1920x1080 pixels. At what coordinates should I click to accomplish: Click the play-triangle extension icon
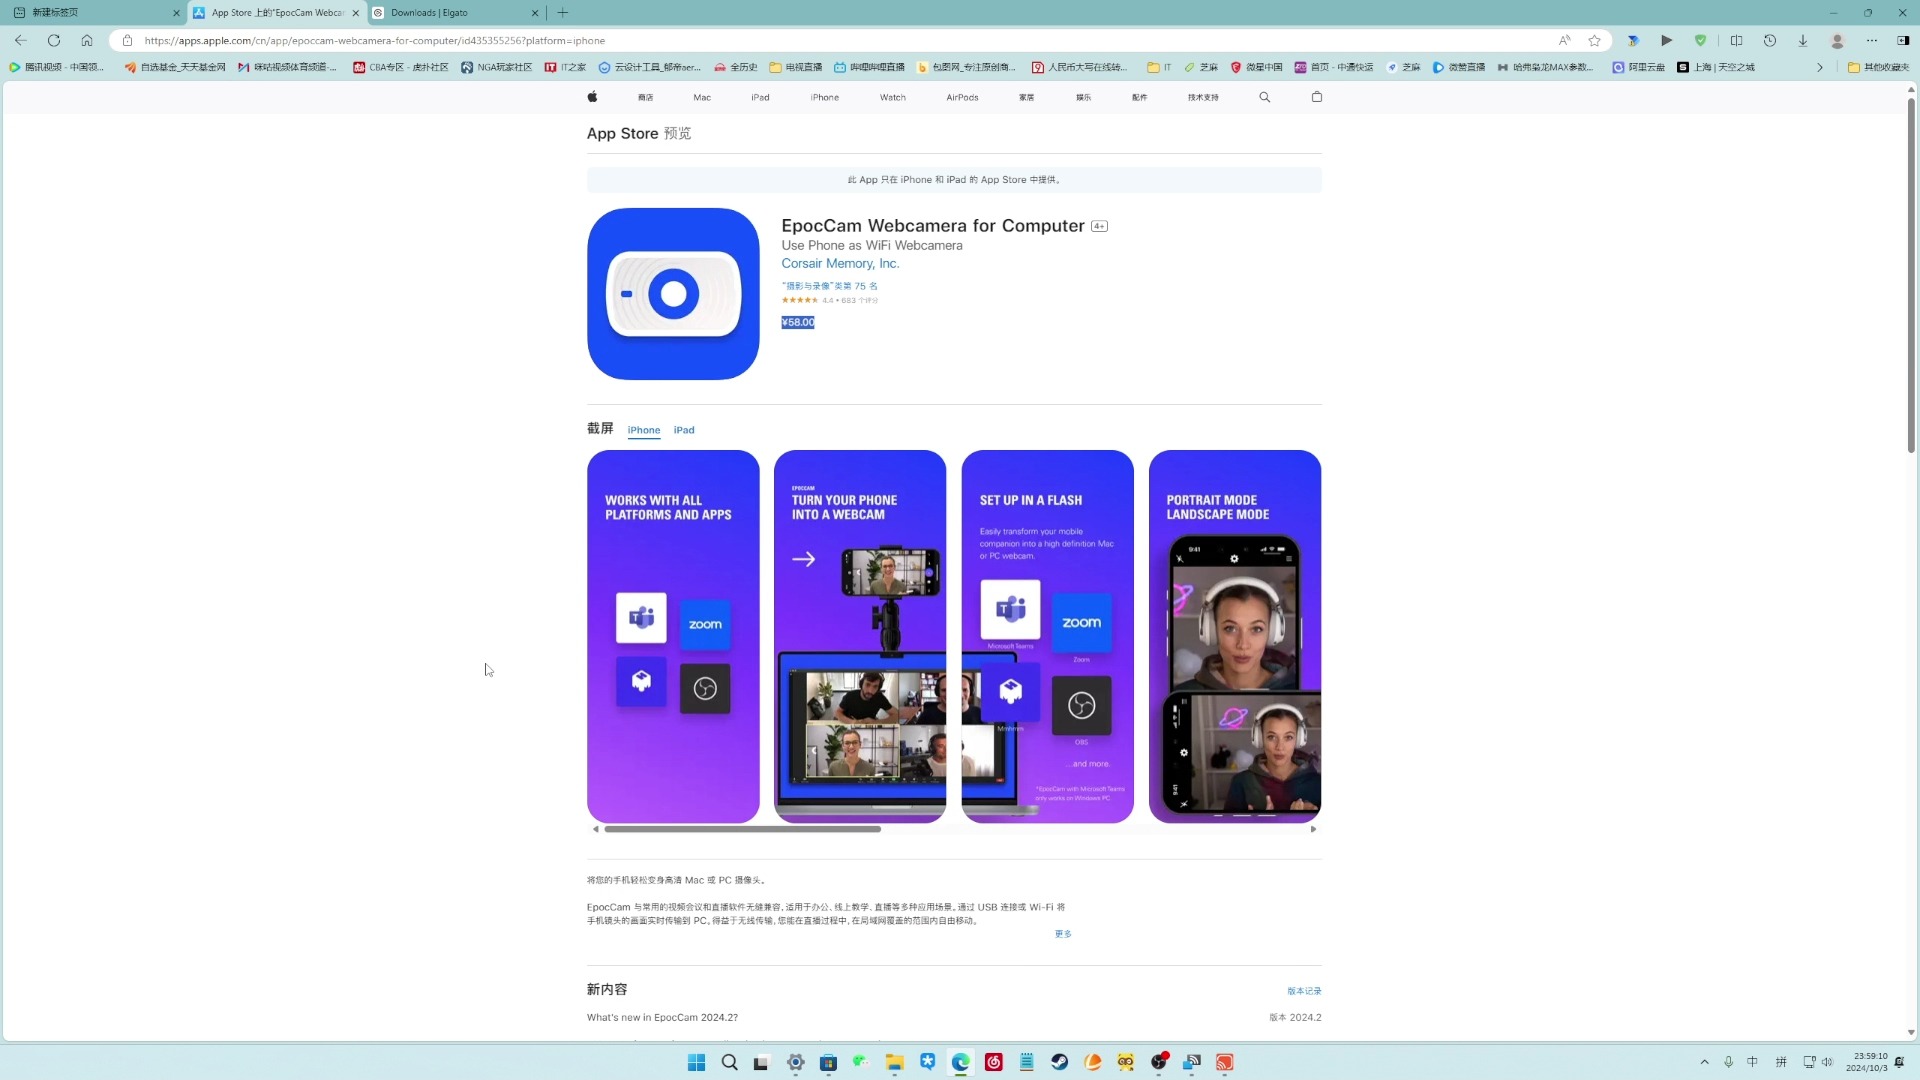tap(1666, 40)
